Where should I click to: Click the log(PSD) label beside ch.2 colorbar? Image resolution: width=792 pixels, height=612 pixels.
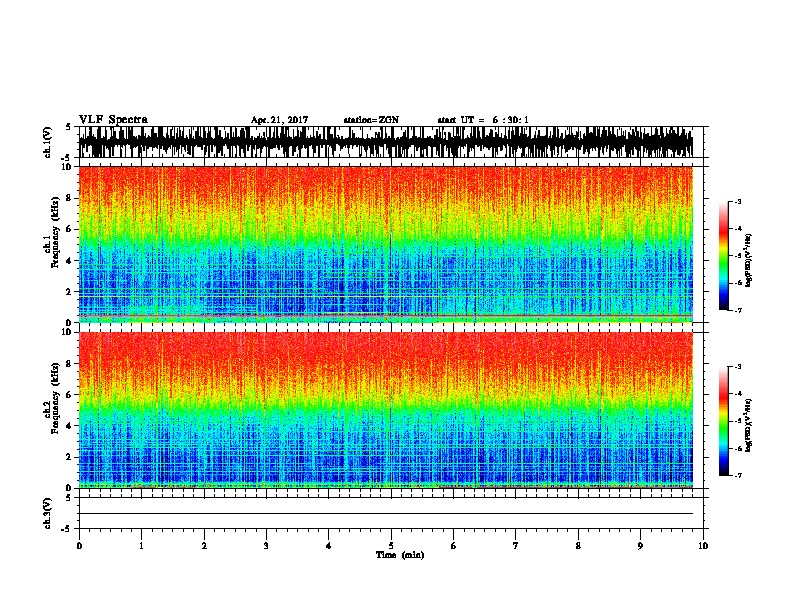pos(748,425)
